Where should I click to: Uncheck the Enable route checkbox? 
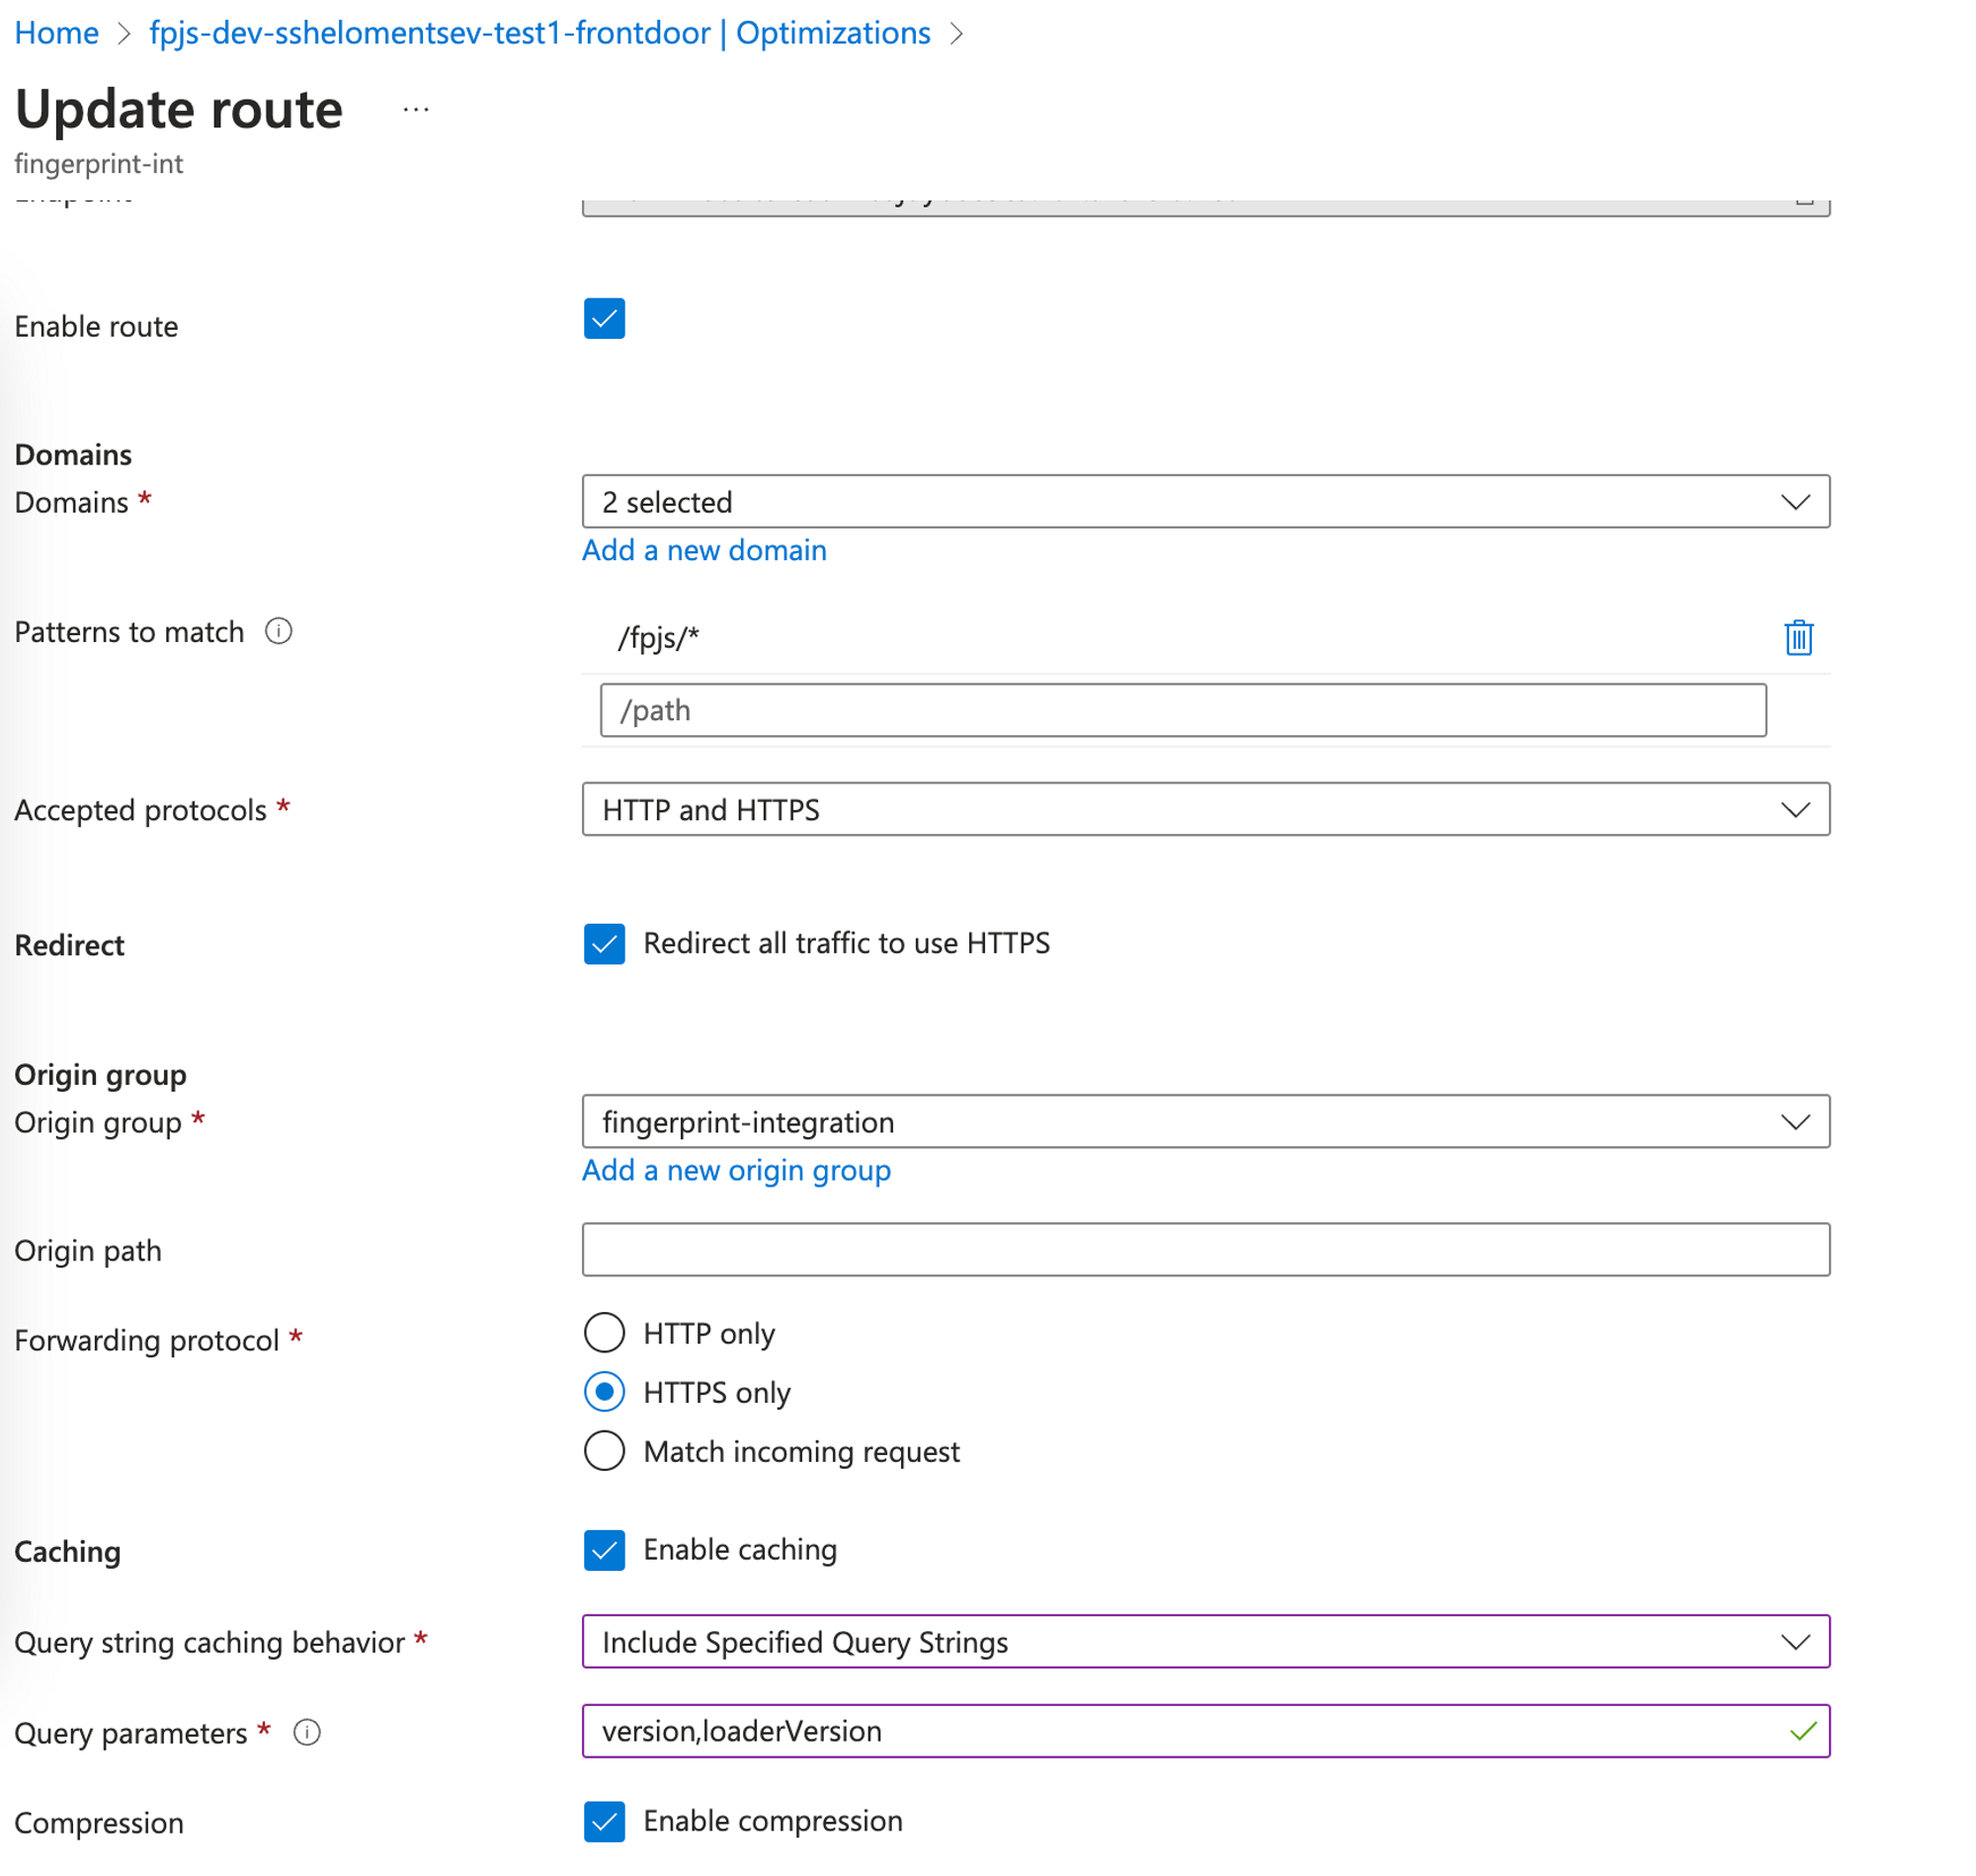pyautogui.click(x=604, y=319)
